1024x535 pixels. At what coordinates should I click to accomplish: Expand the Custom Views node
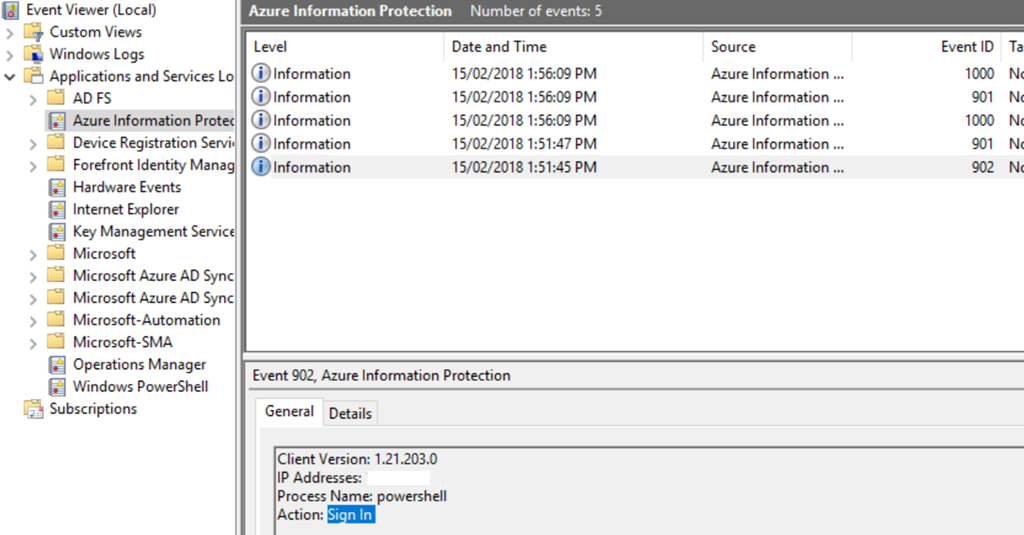coord(10,32)
